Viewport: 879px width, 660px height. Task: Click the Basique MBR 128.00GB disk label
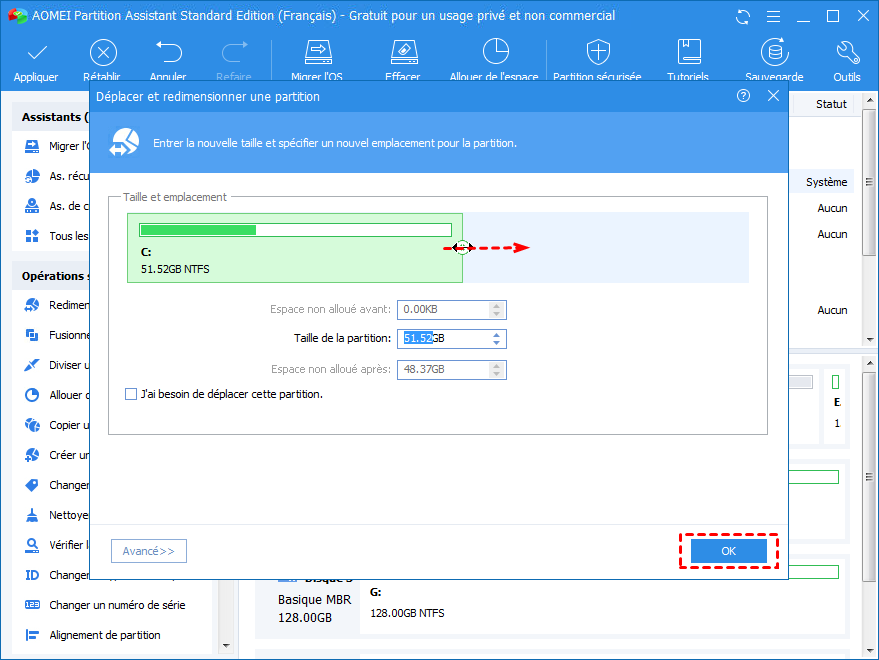point(314,608)
